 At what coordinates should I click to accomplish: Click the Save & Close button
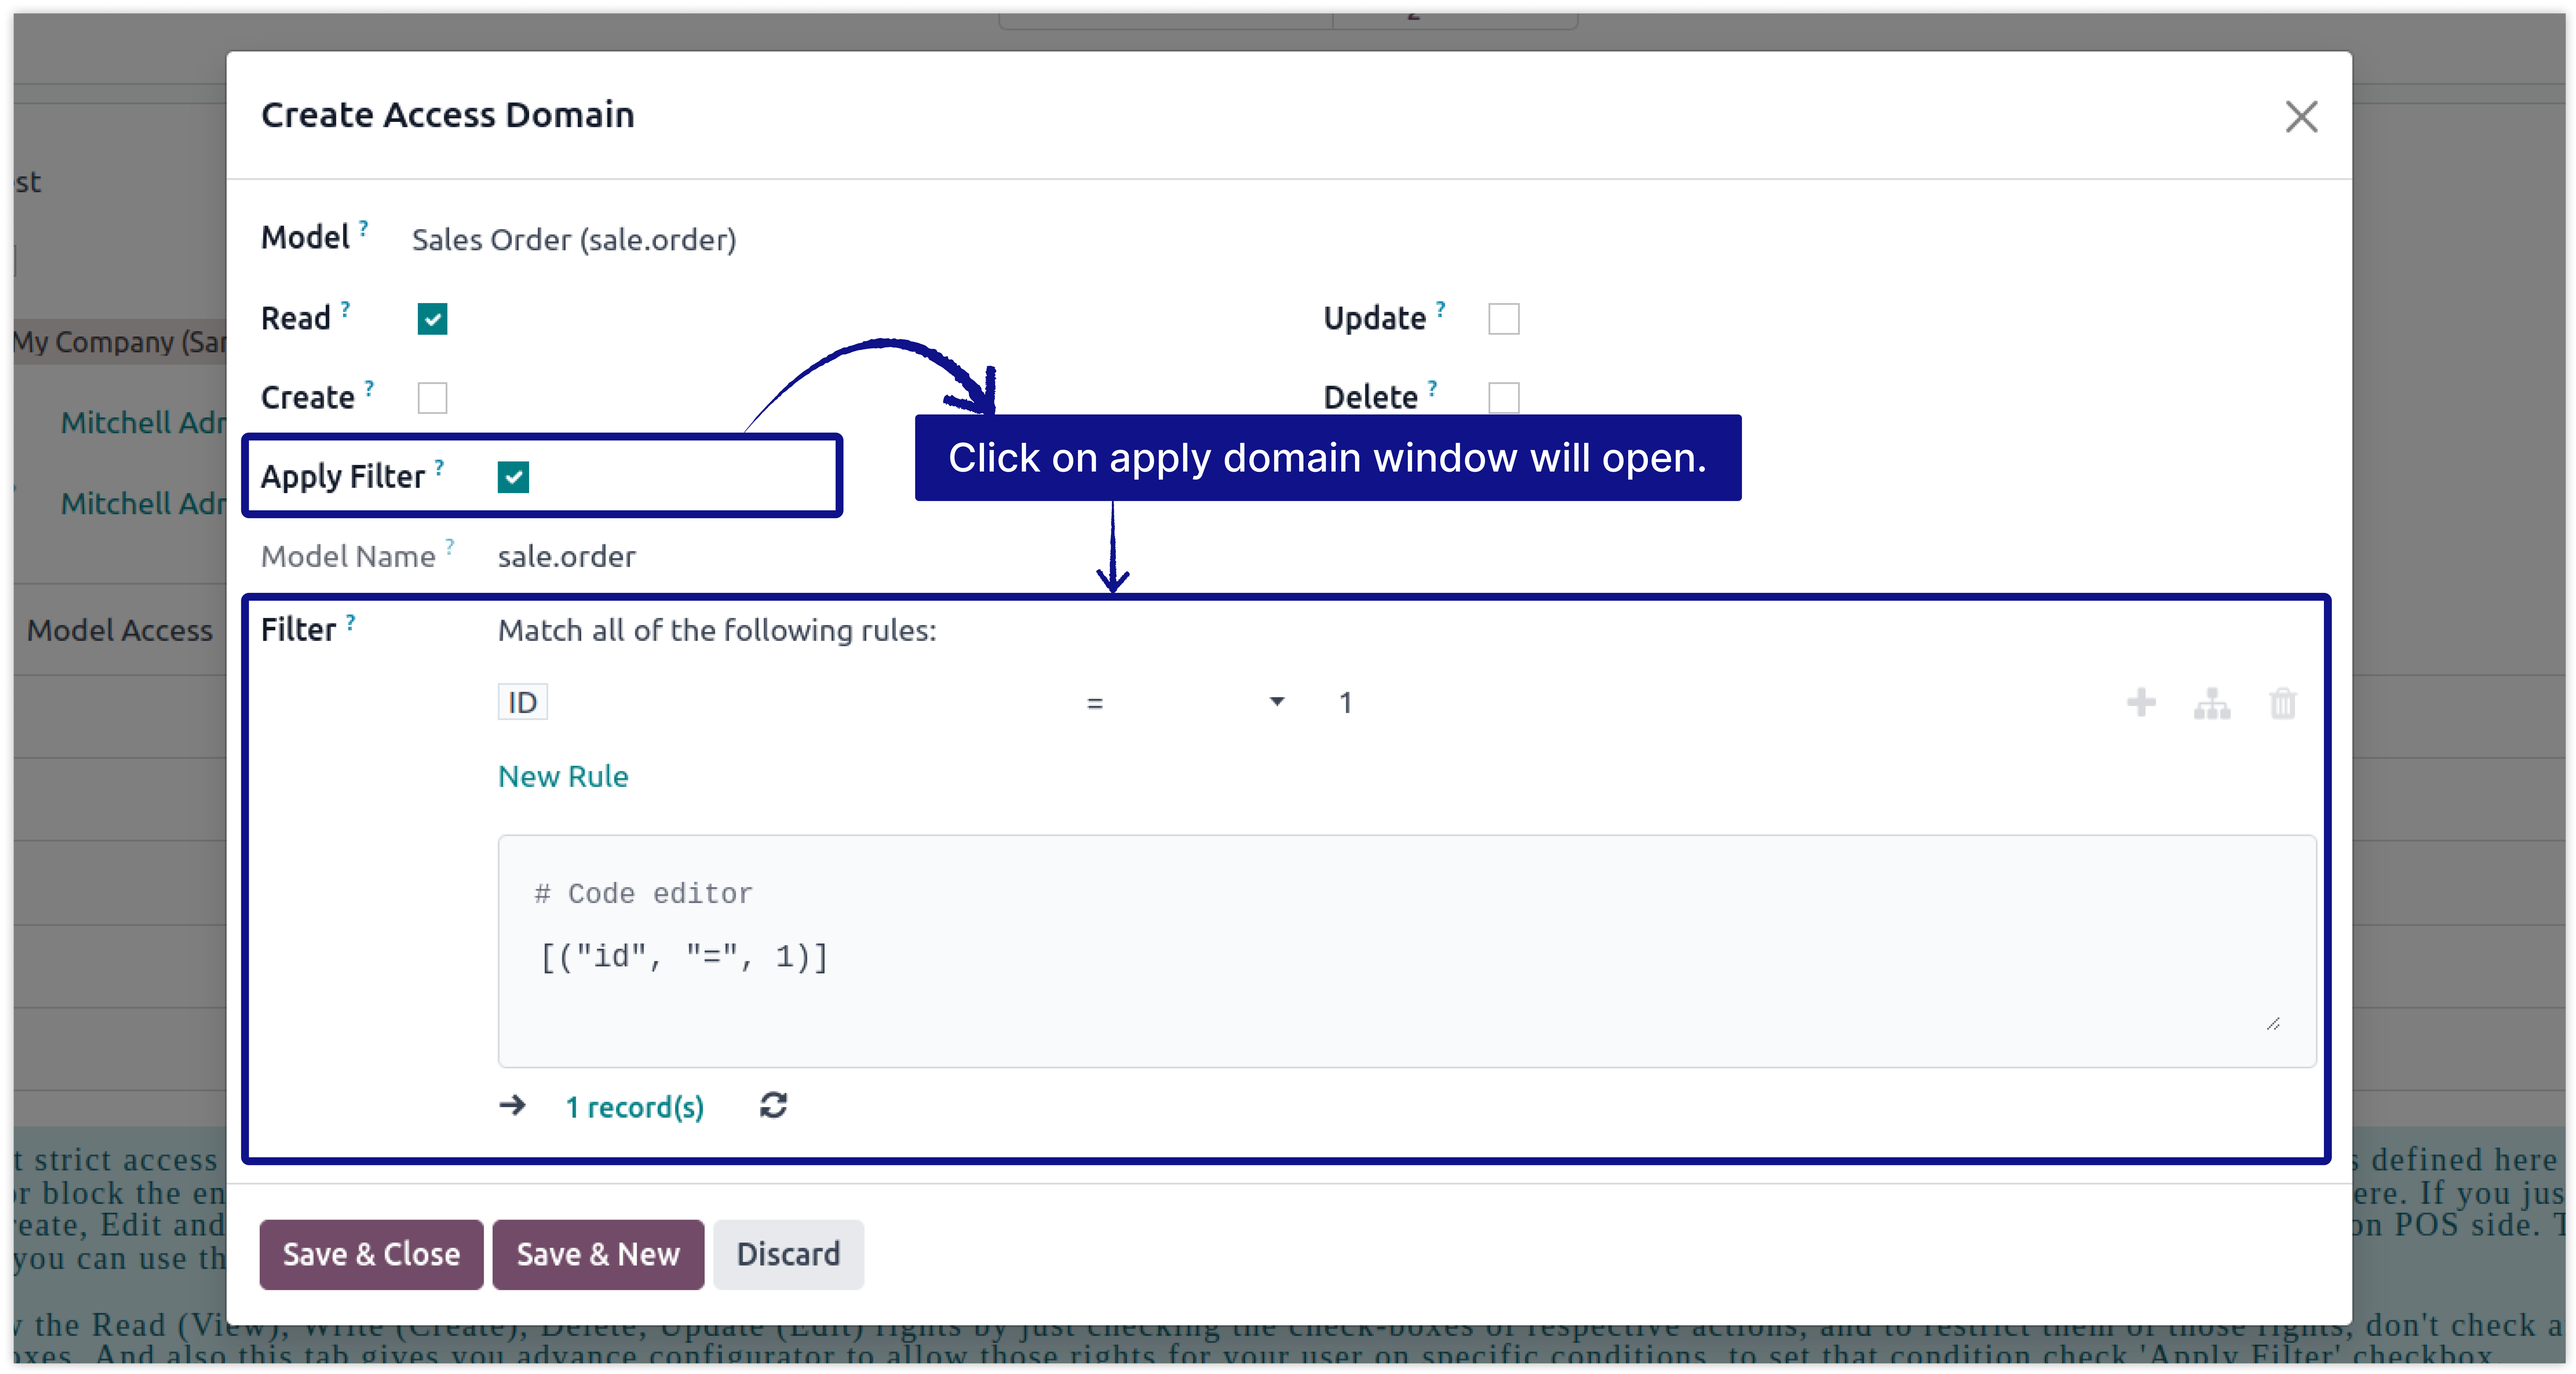(371, 1254)
